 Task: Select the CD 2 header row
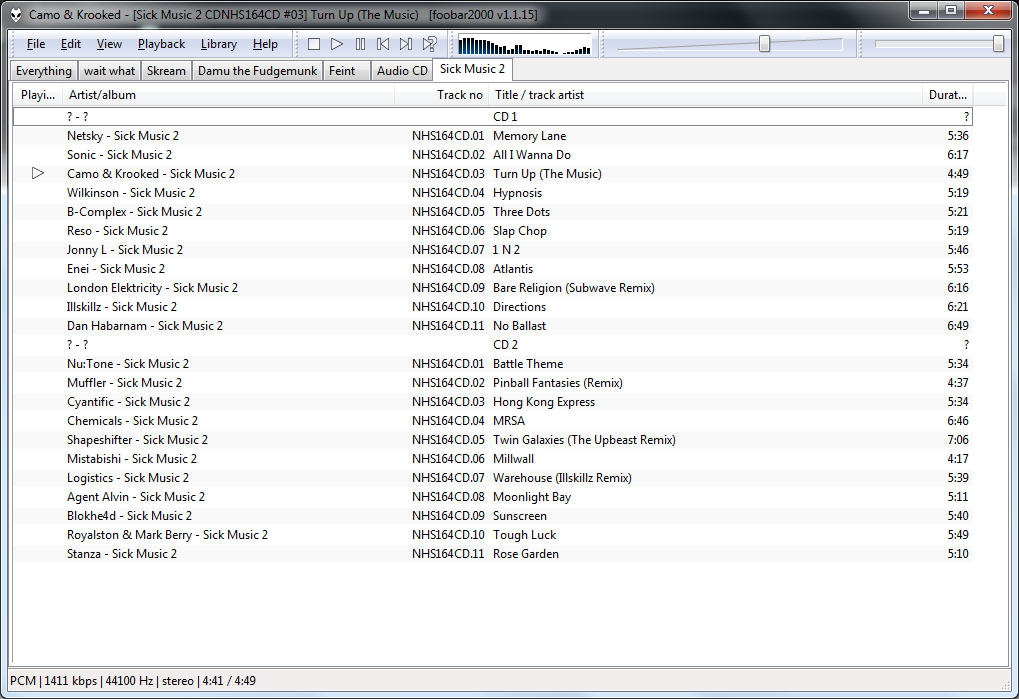tap(493, 345)
